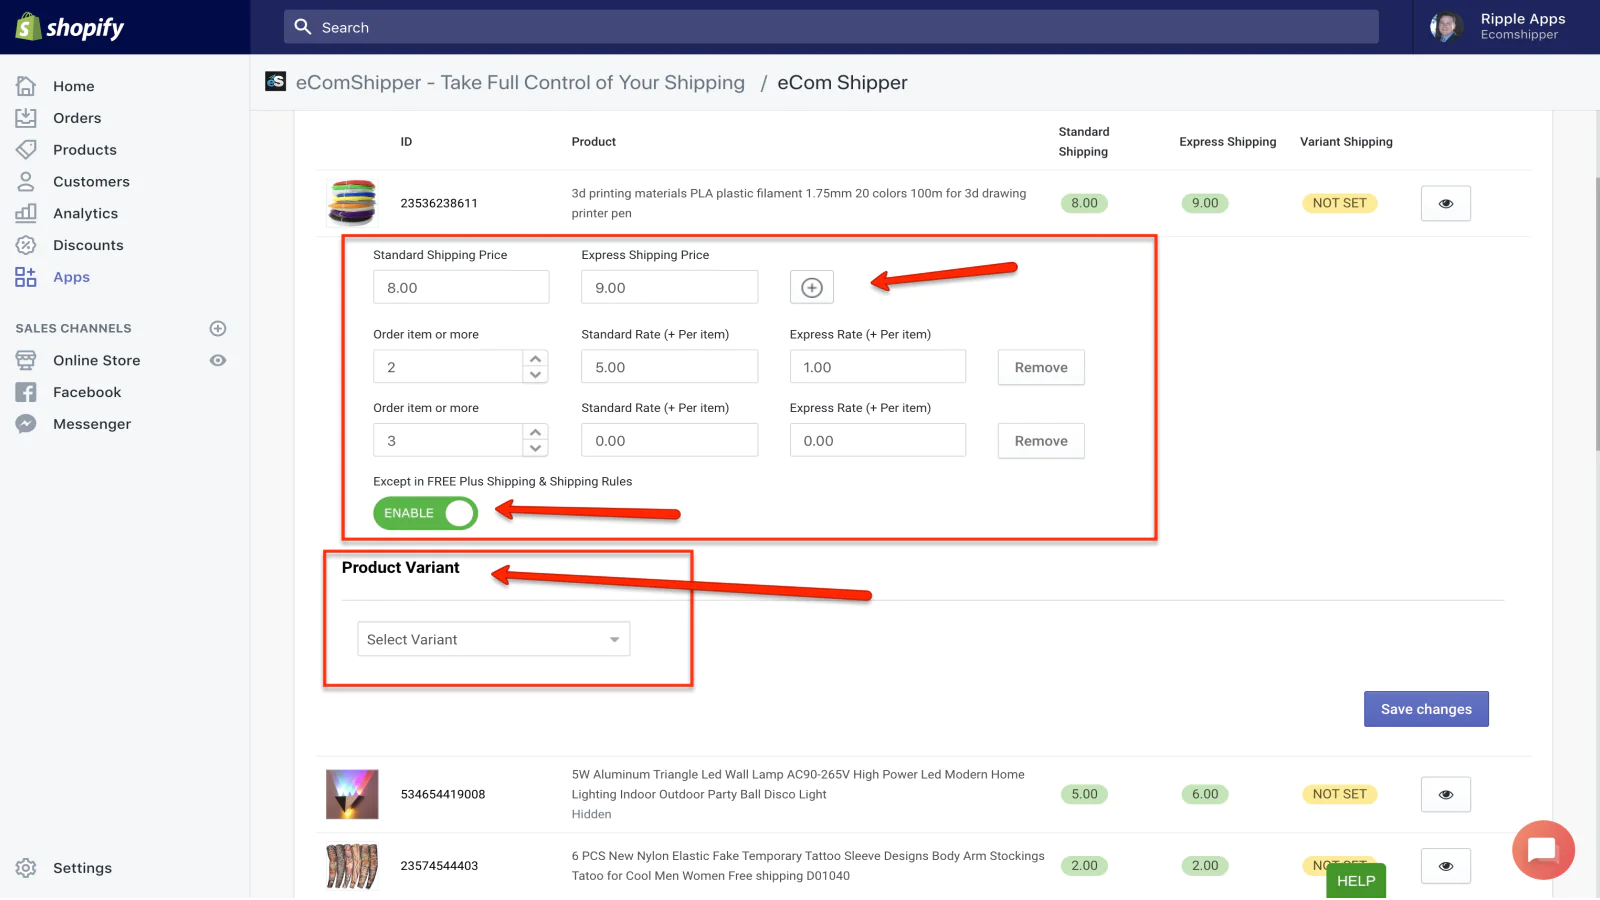
Task: Increase second order item count stepper
Action: coord(536,432)
